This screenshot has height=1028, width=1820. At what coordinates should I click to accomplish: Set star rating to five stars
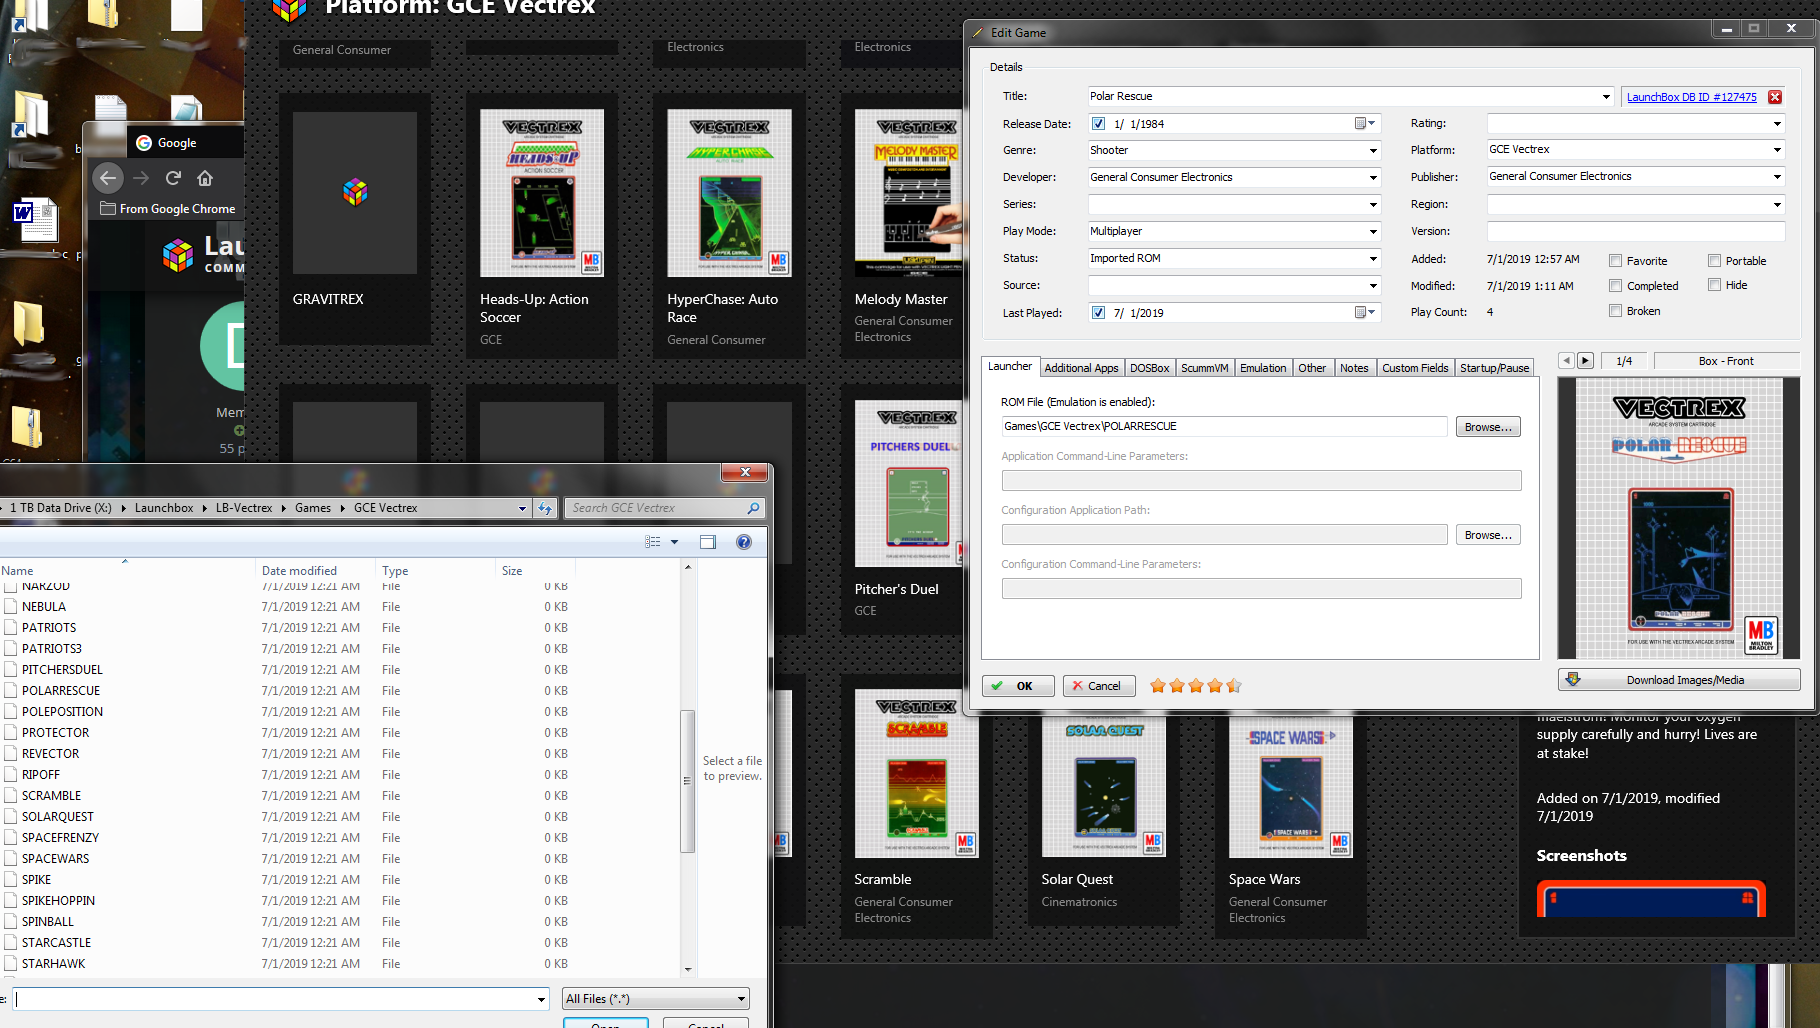pyautogui.click(x=1234, y=686)
